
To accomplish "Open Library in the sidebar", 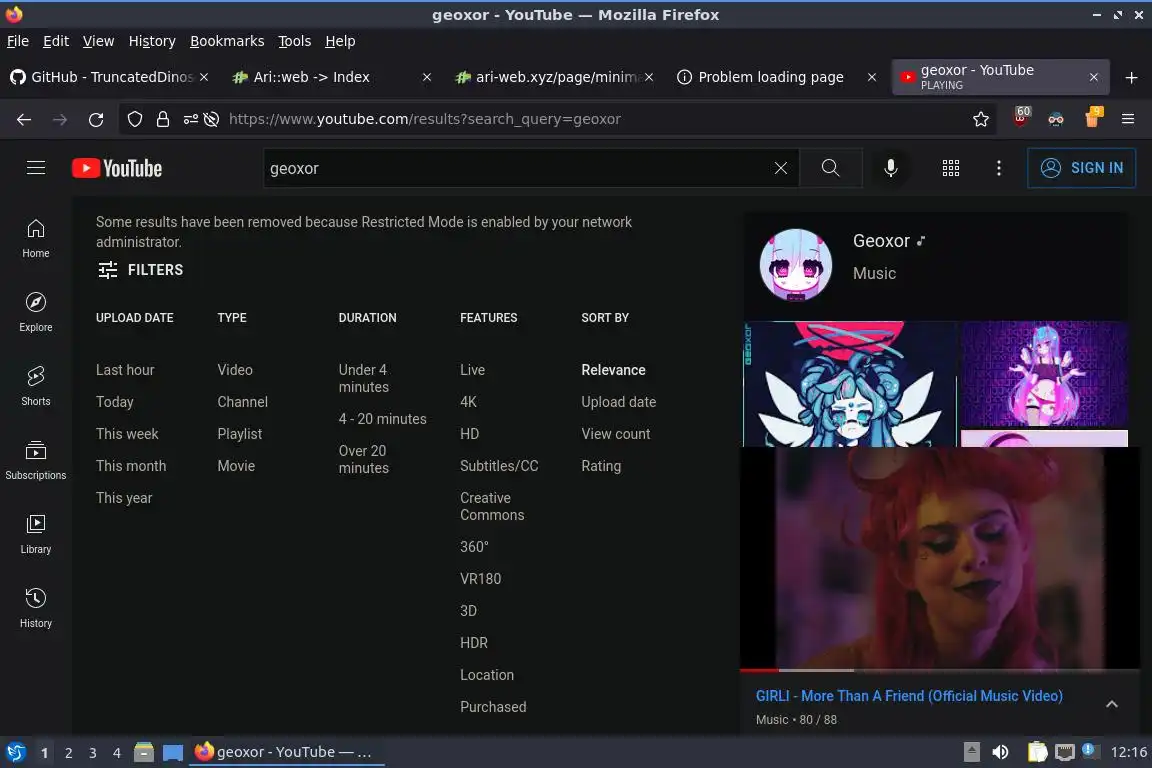I will pyautogui.click(x=35, y=534).
